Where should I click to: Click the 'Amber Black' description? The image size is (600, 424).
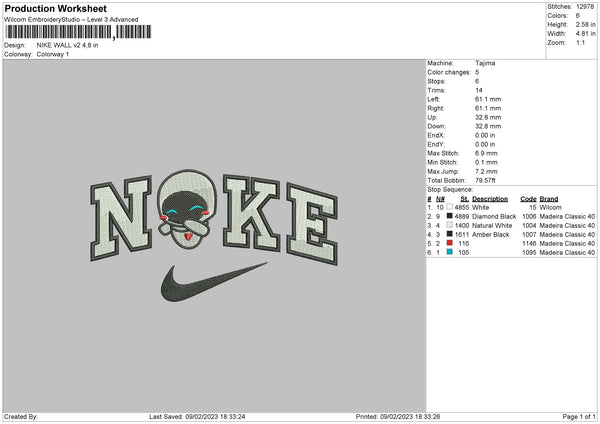coord(491,235)
